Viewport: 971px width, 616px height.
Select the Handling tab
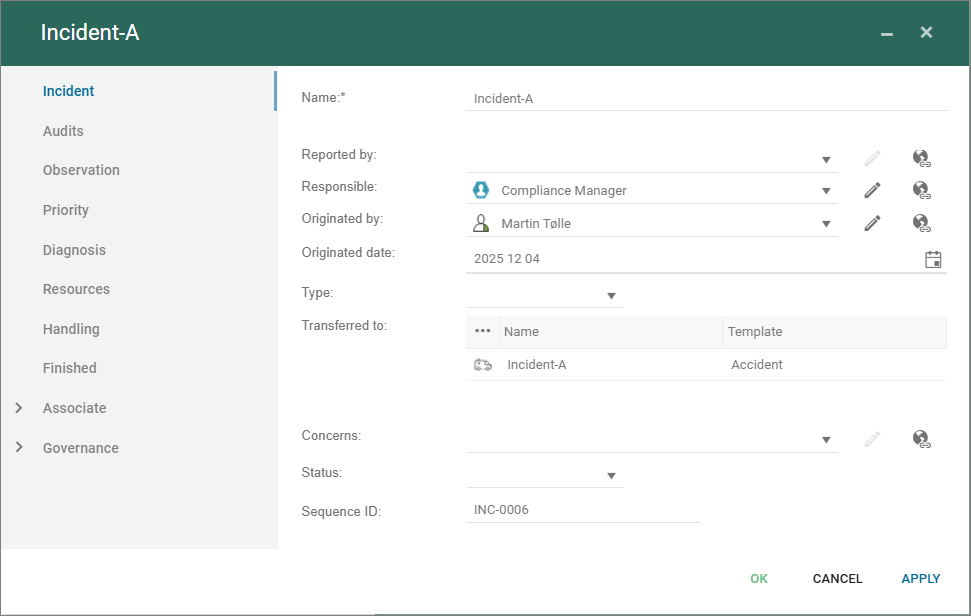pos(71,329)
